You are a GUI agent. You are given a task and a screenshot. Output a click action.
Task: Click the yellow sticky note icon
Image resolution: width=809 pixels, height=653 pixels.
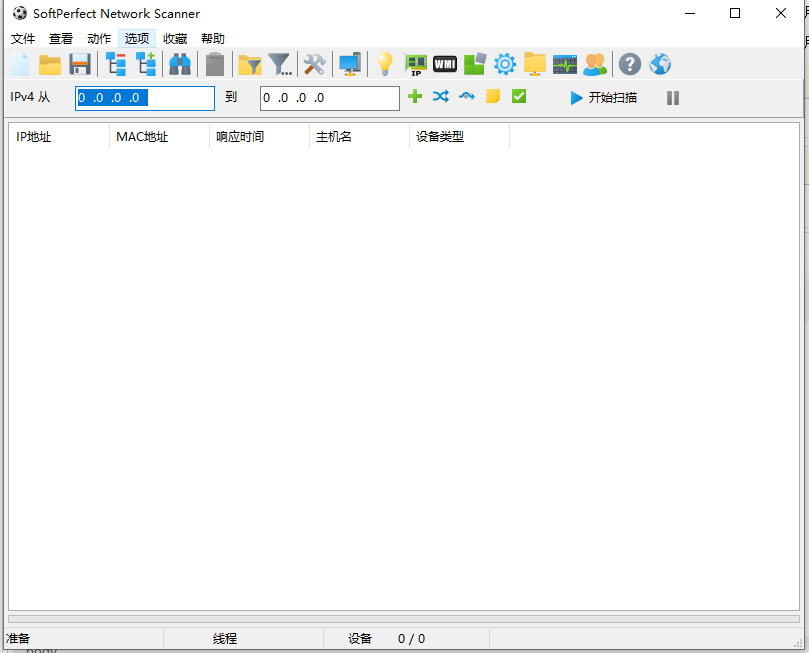click(x=493, y=96)
